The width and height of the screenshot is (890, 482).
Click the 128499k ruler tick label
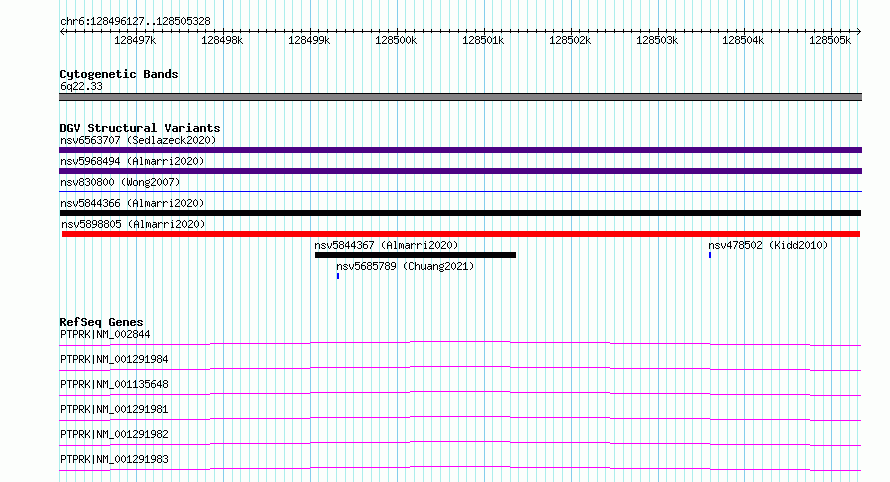(x=309, y=40)
